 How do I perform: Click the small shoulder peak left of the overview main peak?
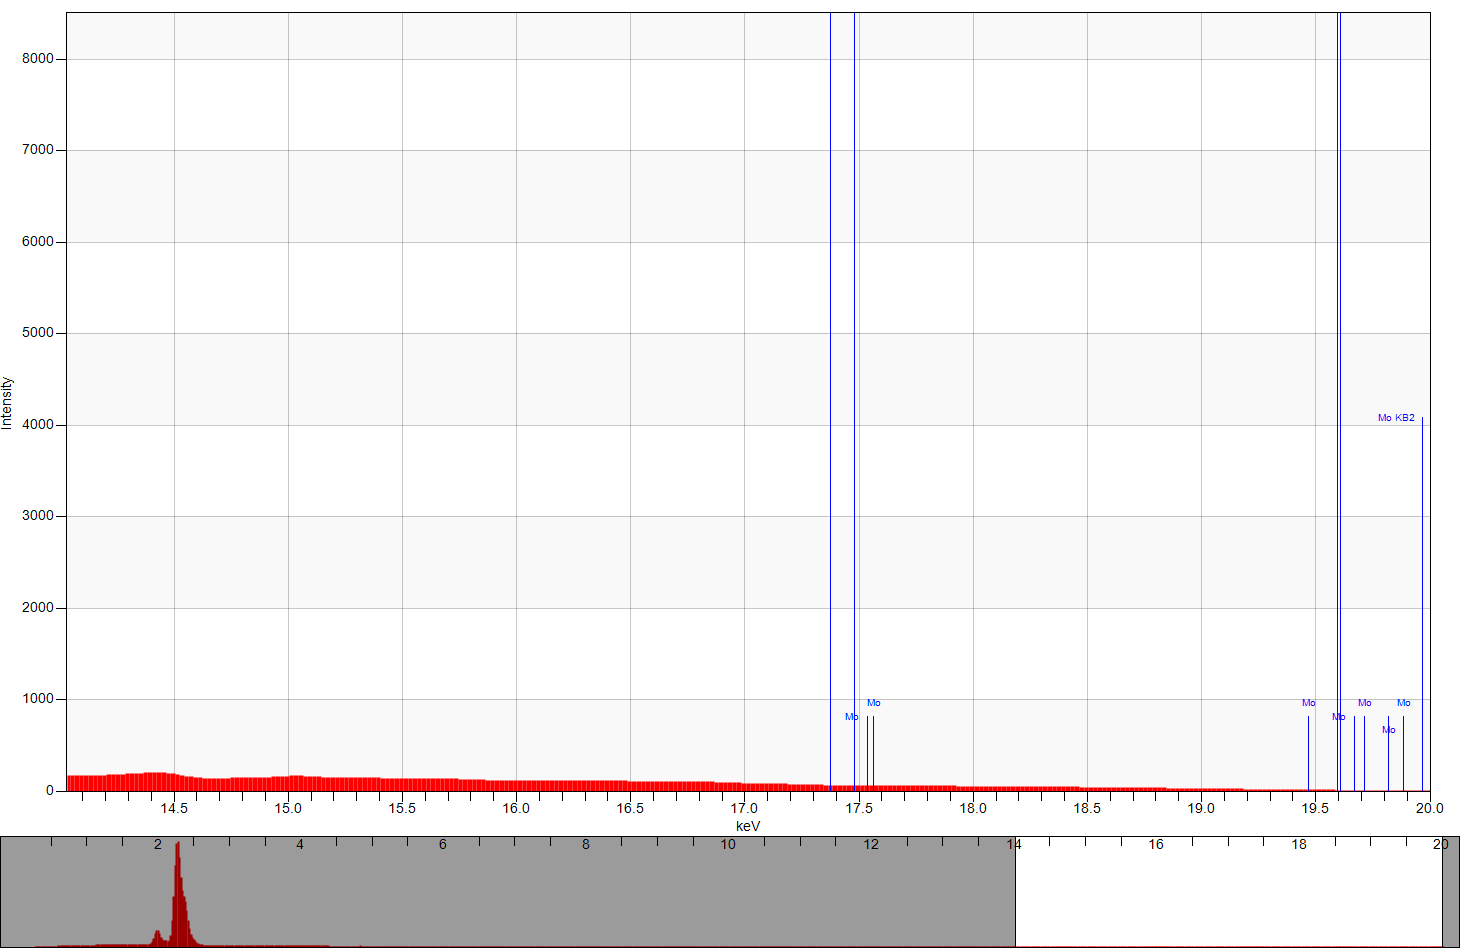pyautogui.click(x=157, y=937)
